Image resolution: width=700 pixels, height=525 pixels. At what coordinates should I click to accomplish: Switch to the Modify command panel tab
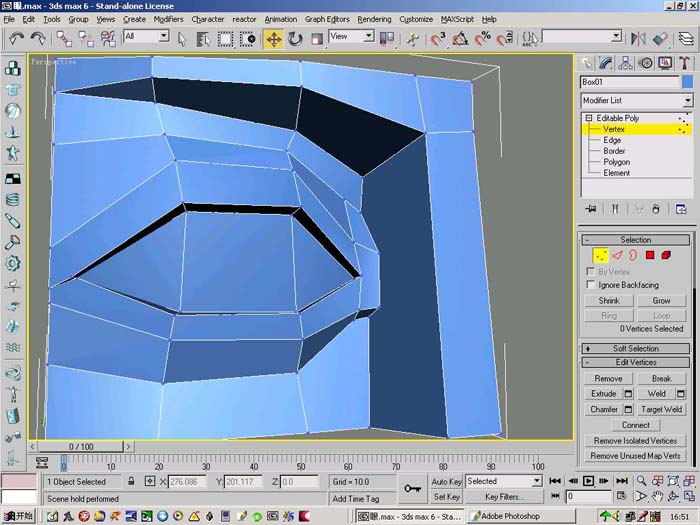606,63
